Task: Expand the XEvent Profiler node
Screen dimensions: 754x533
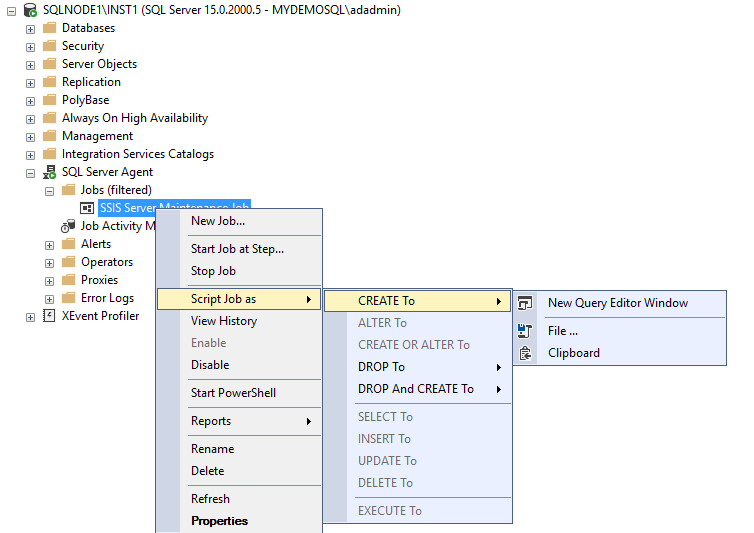Action: point(30,317)
